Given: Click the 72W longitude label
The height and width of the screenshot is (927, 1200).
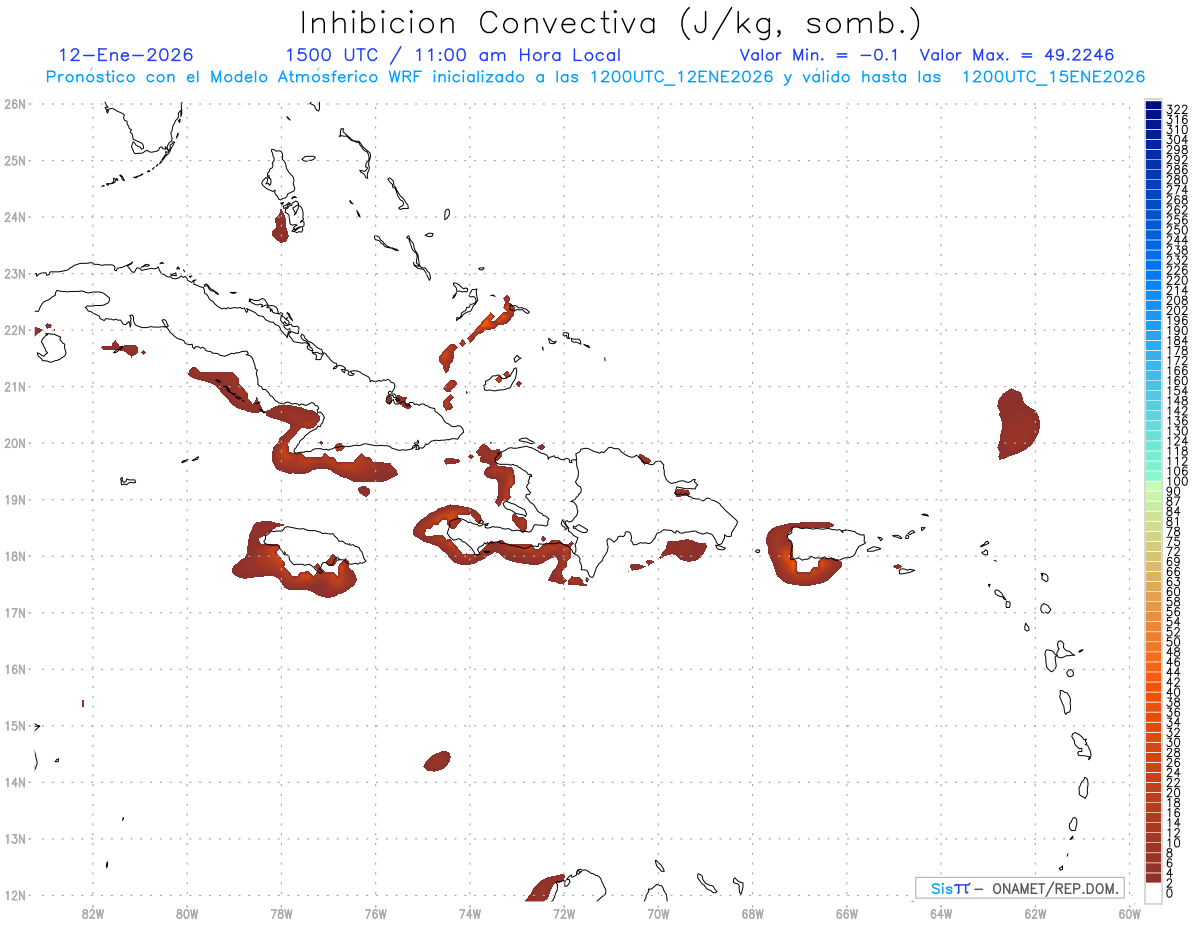Looking at the screenshot, I should [x=564, y=912].
